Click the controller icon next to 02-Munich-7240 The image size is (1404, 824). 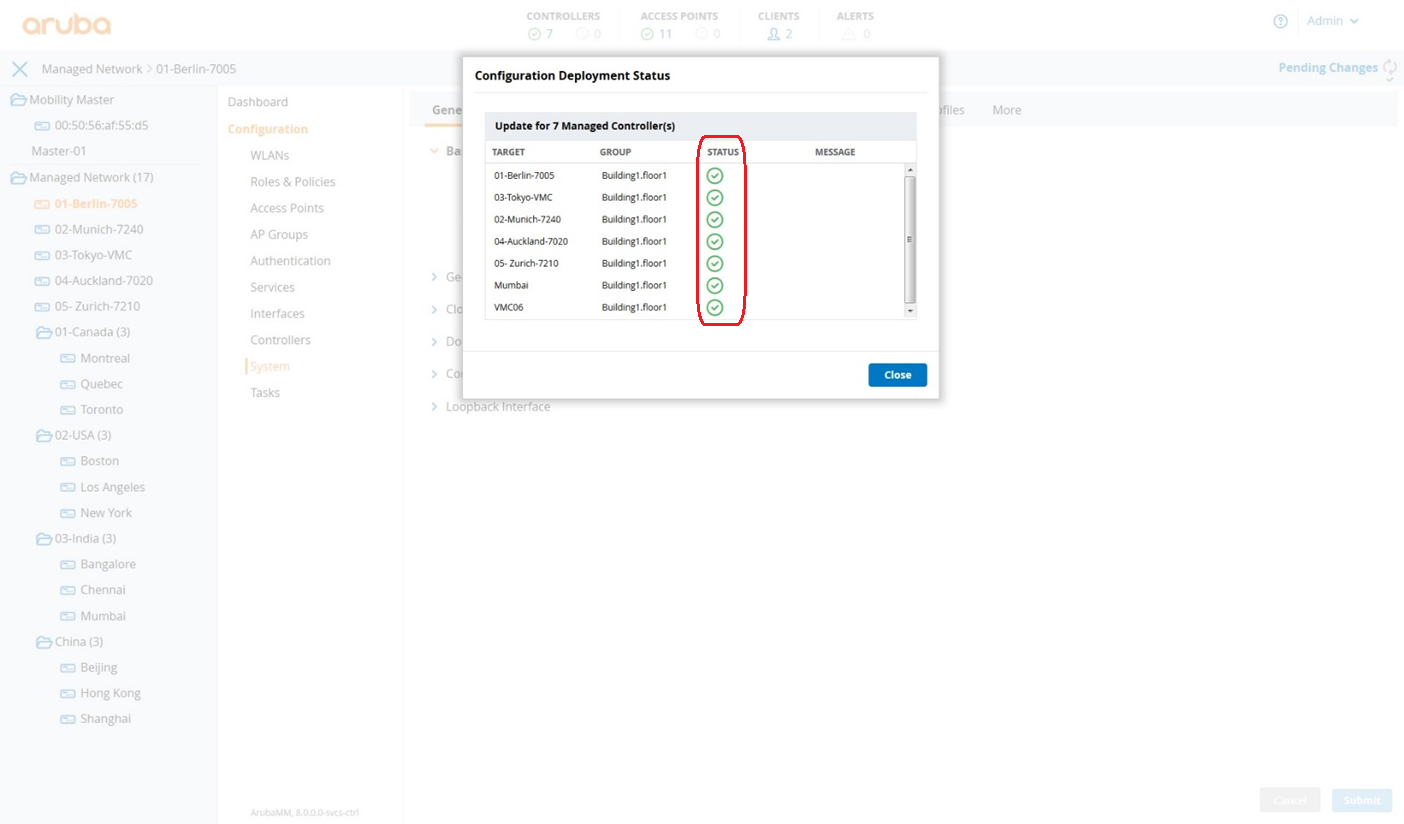42,229
